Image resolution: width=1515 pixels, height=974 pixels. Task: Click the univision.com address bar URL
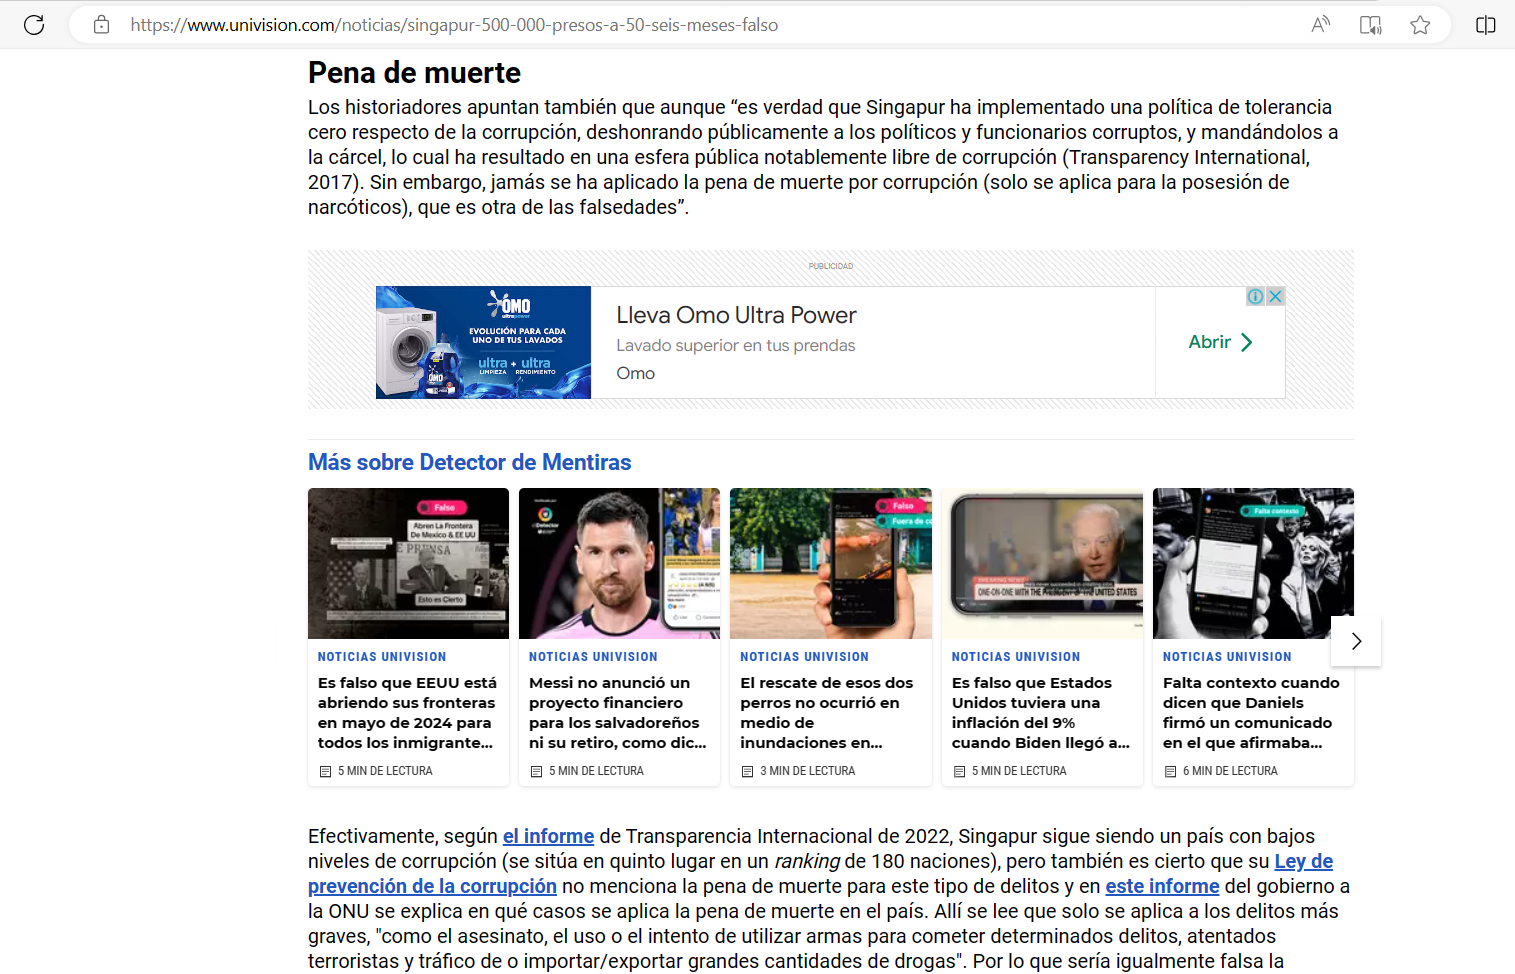(x=454, y=25)
